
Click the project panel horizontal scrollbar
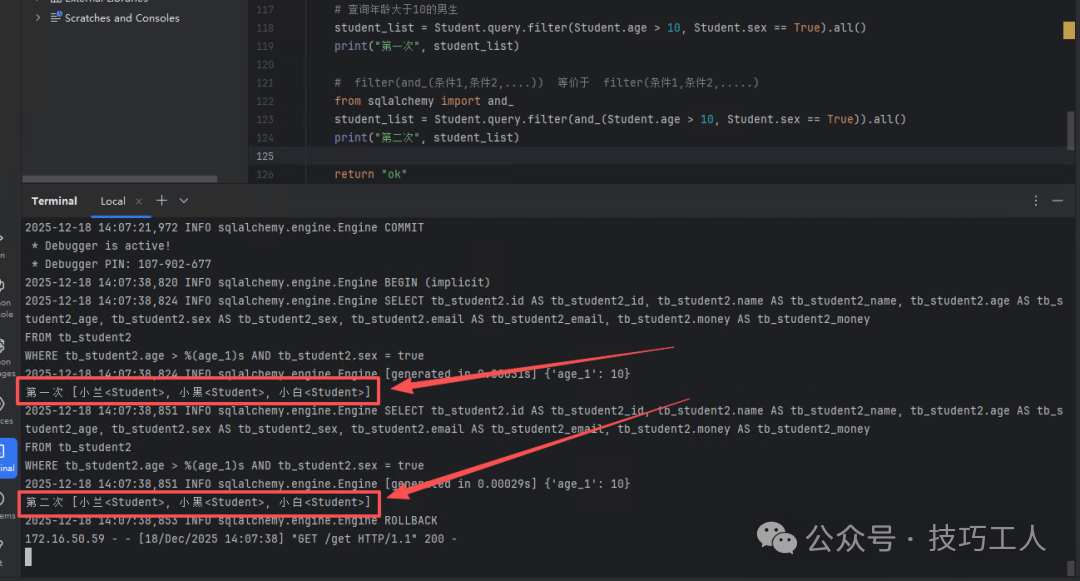point(120,179)
